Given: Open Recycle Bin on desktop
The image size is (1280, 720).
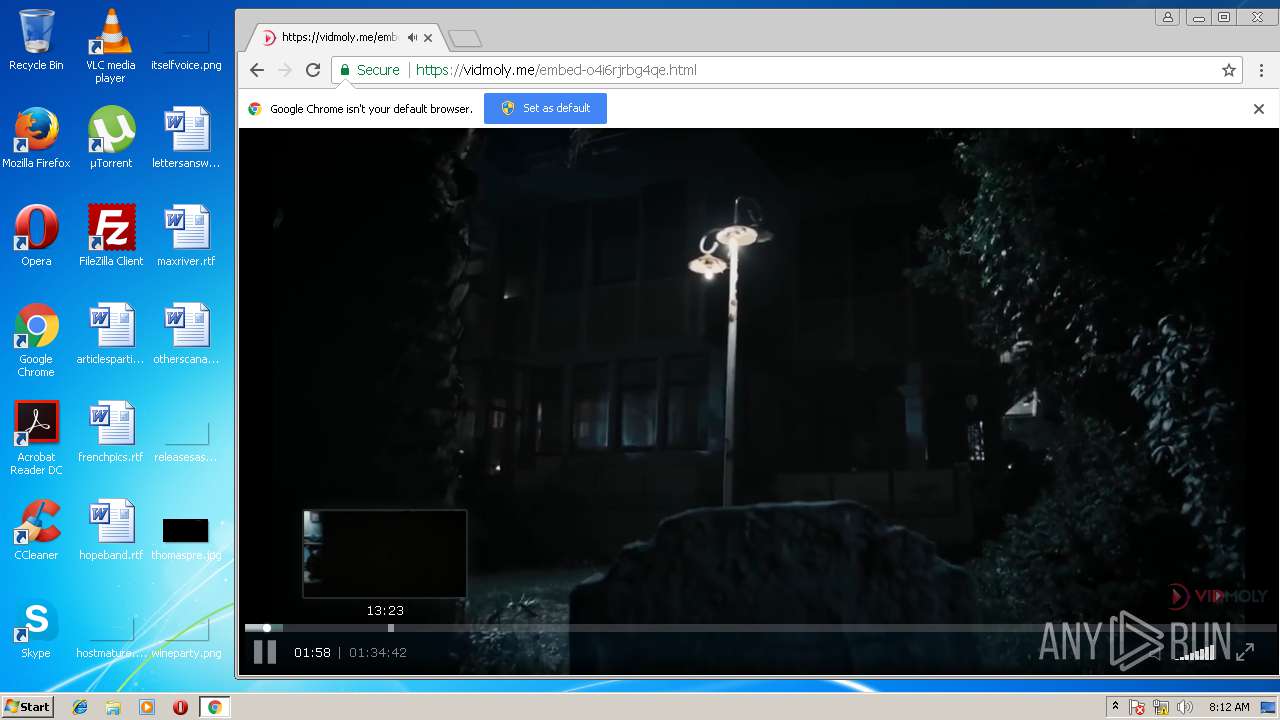Looking at the screenshot, I should click(x=36, y=40).
